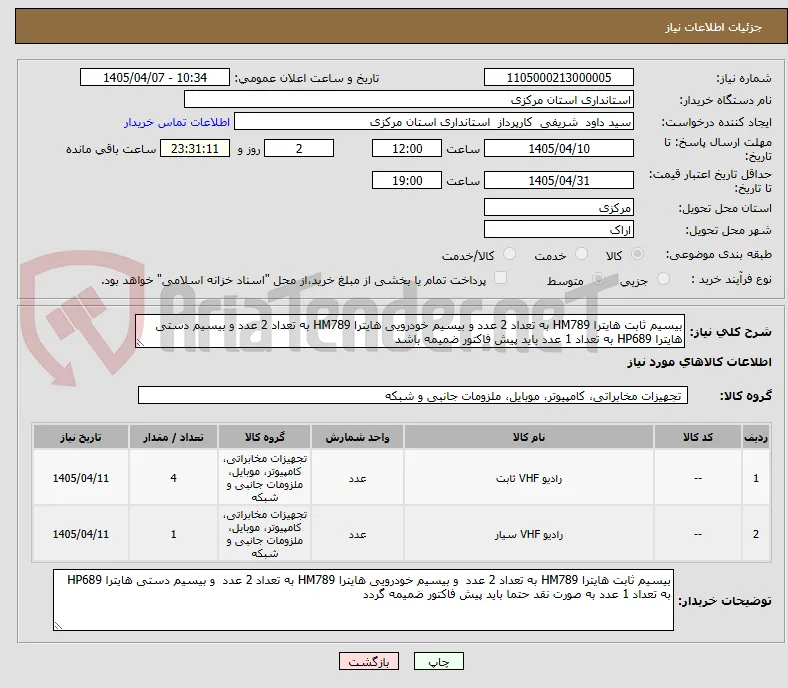
Task: Select the جزیی purchase type radio
Action: pyautogui.click(x=663, y=279)
